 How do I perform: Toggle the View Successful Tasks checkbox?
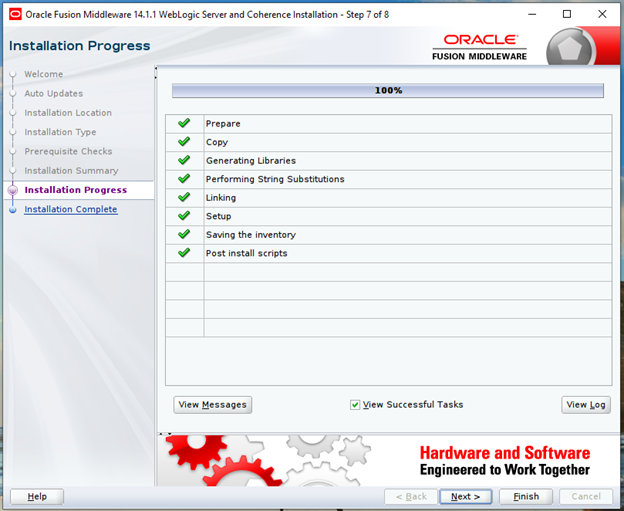(355, 405)
